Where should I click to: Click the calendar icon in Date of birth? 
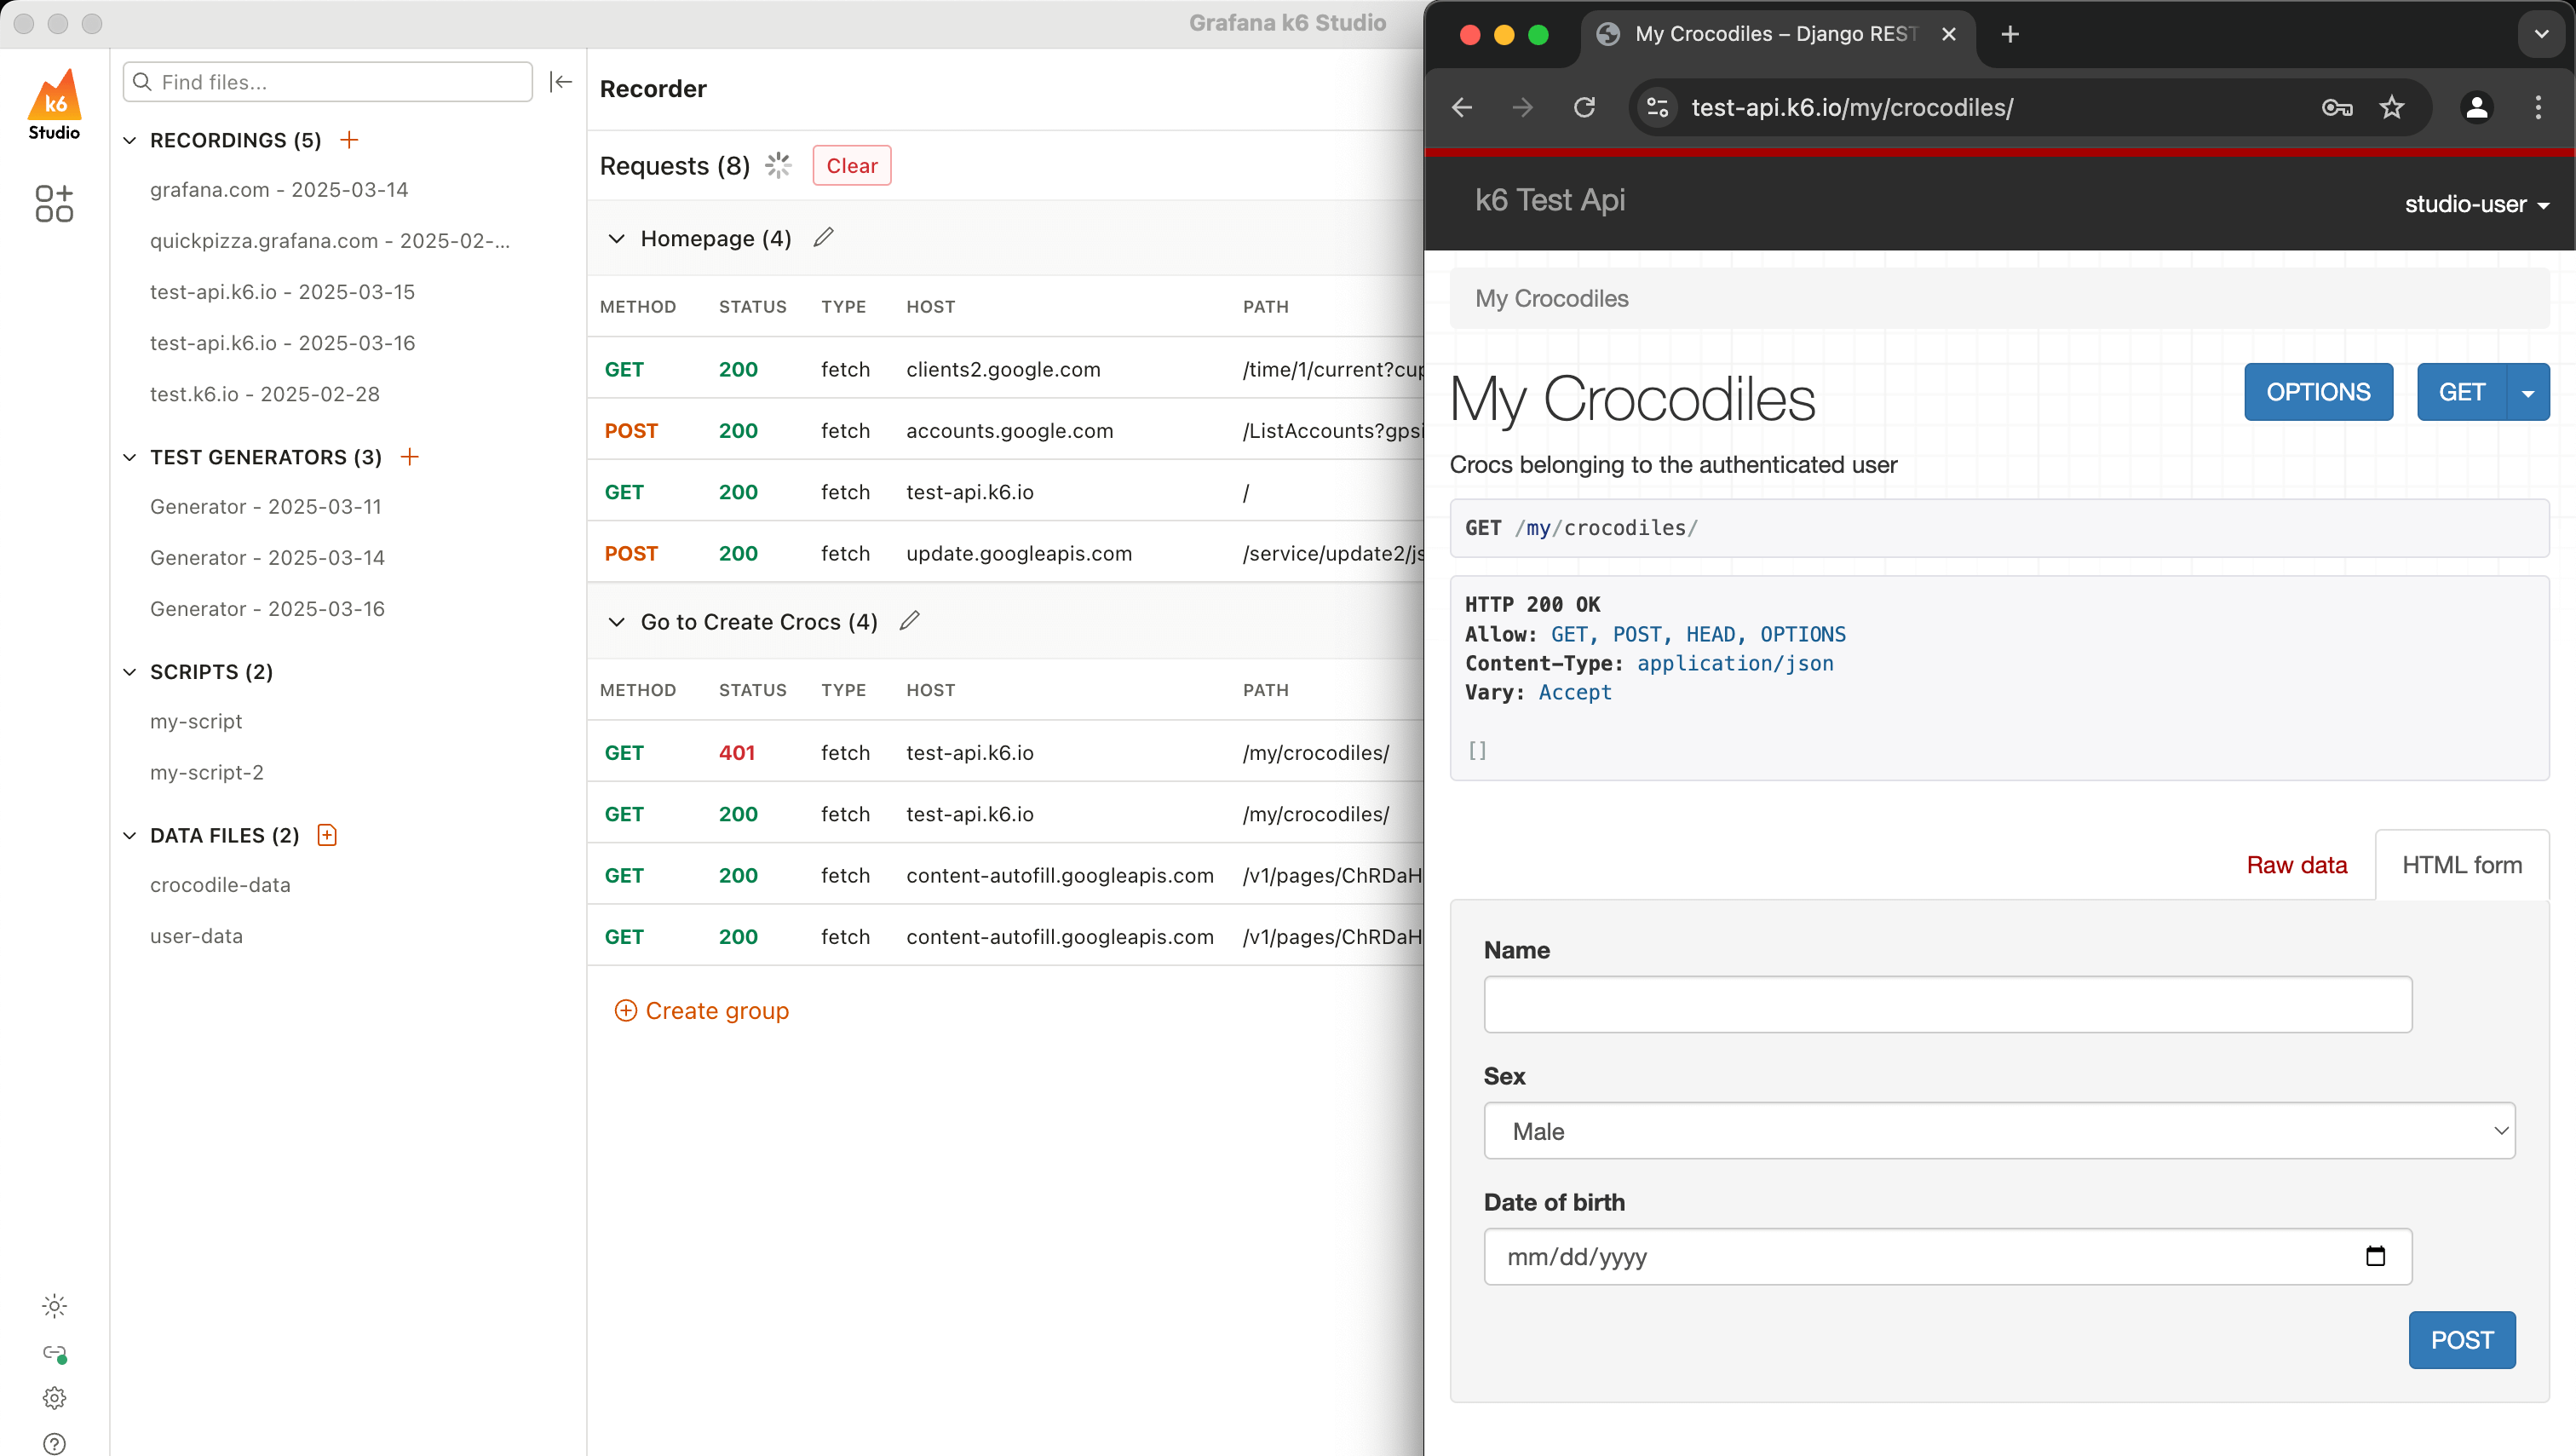point(2375,1256)
